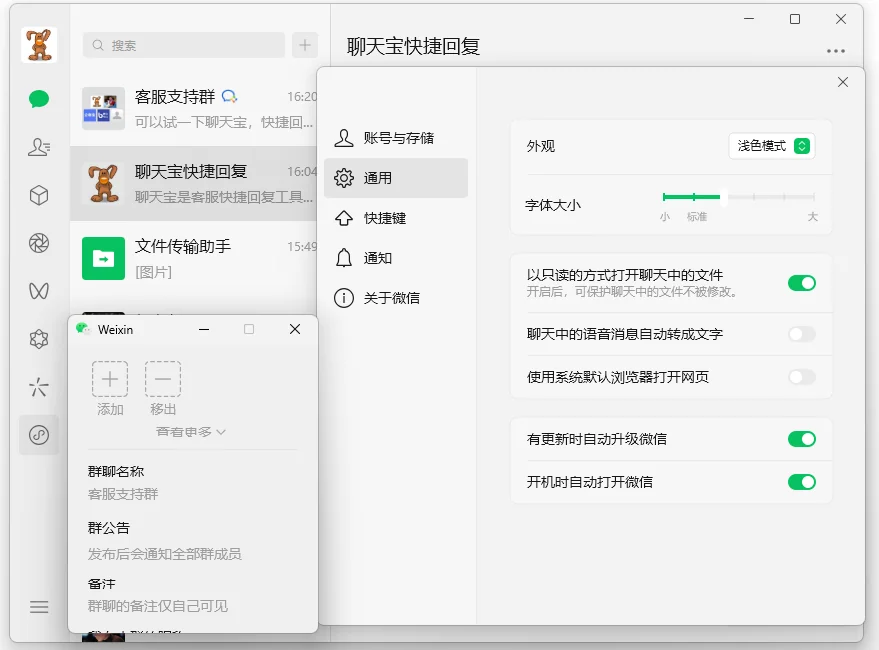
Task: Open more options dots in chat header
Action: click(x=835, y=51)
